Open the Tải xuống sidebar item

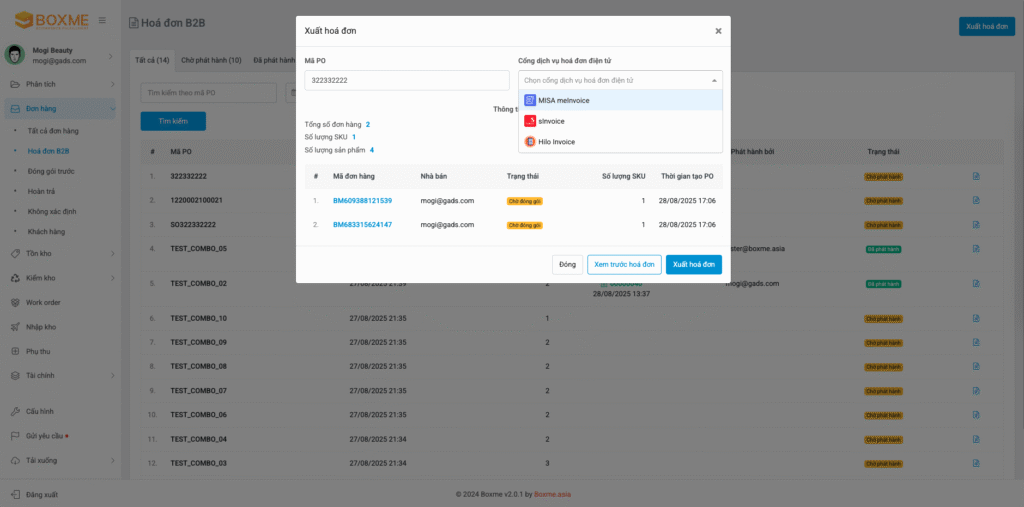tap(42, 460)
